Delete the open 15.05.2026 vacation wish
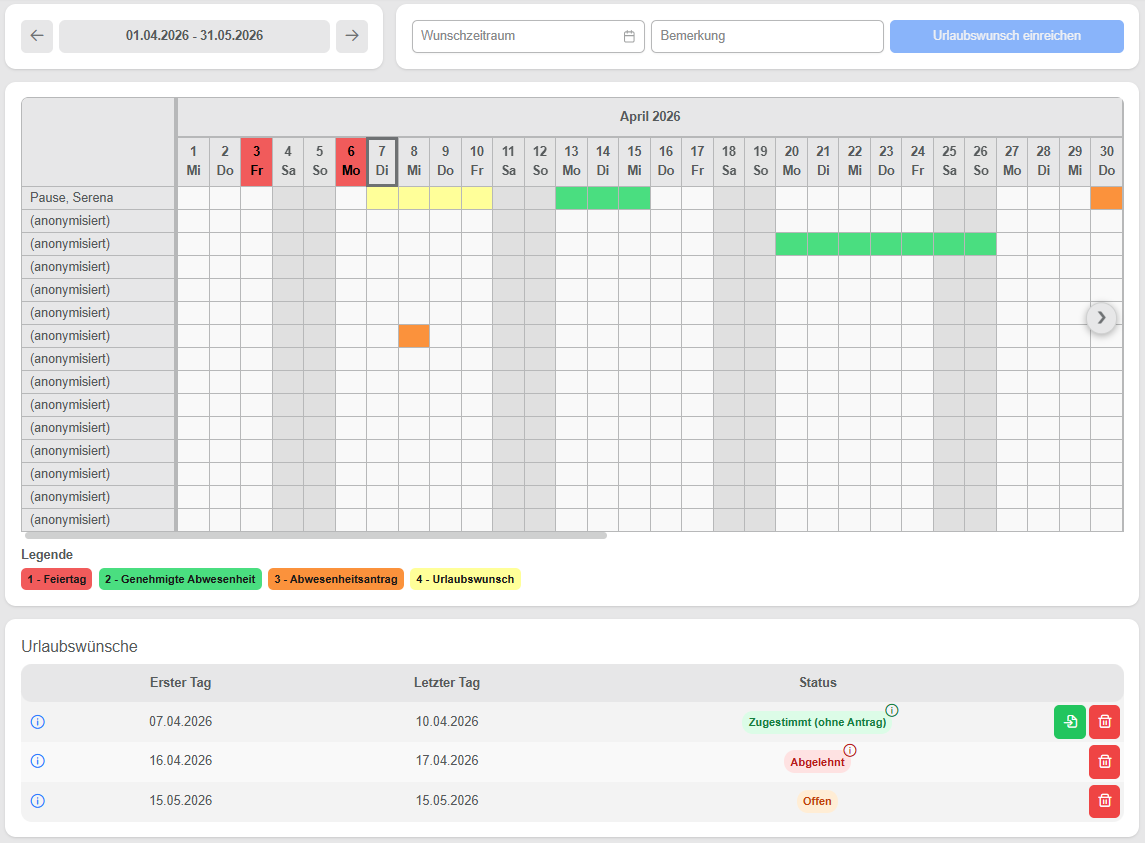 point(1104,801)
